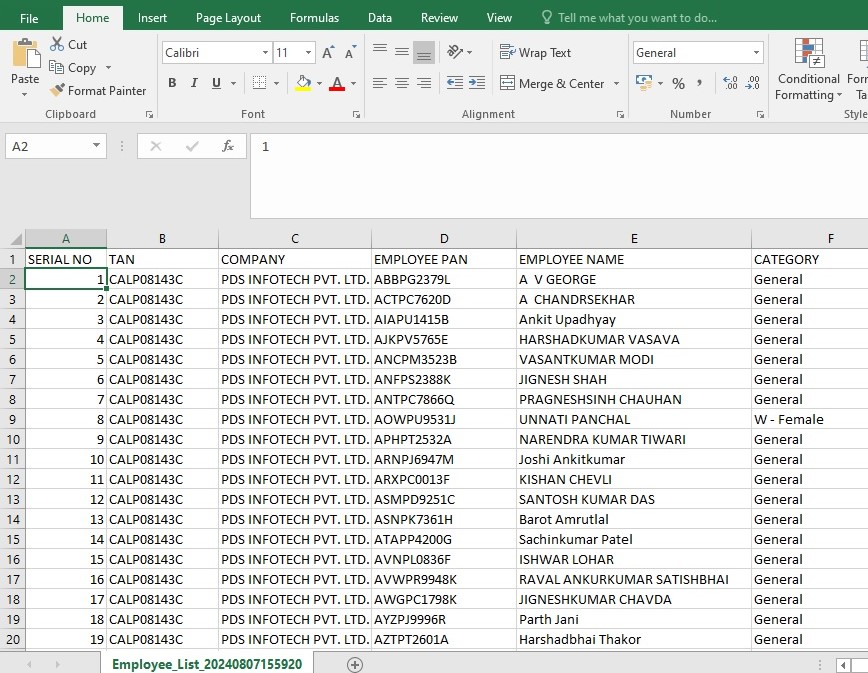The width and height of the screenshot is (868, 673).
Task: Add a new sheet with the plus button
Action: pyautogui.click(x=355, y=664)
